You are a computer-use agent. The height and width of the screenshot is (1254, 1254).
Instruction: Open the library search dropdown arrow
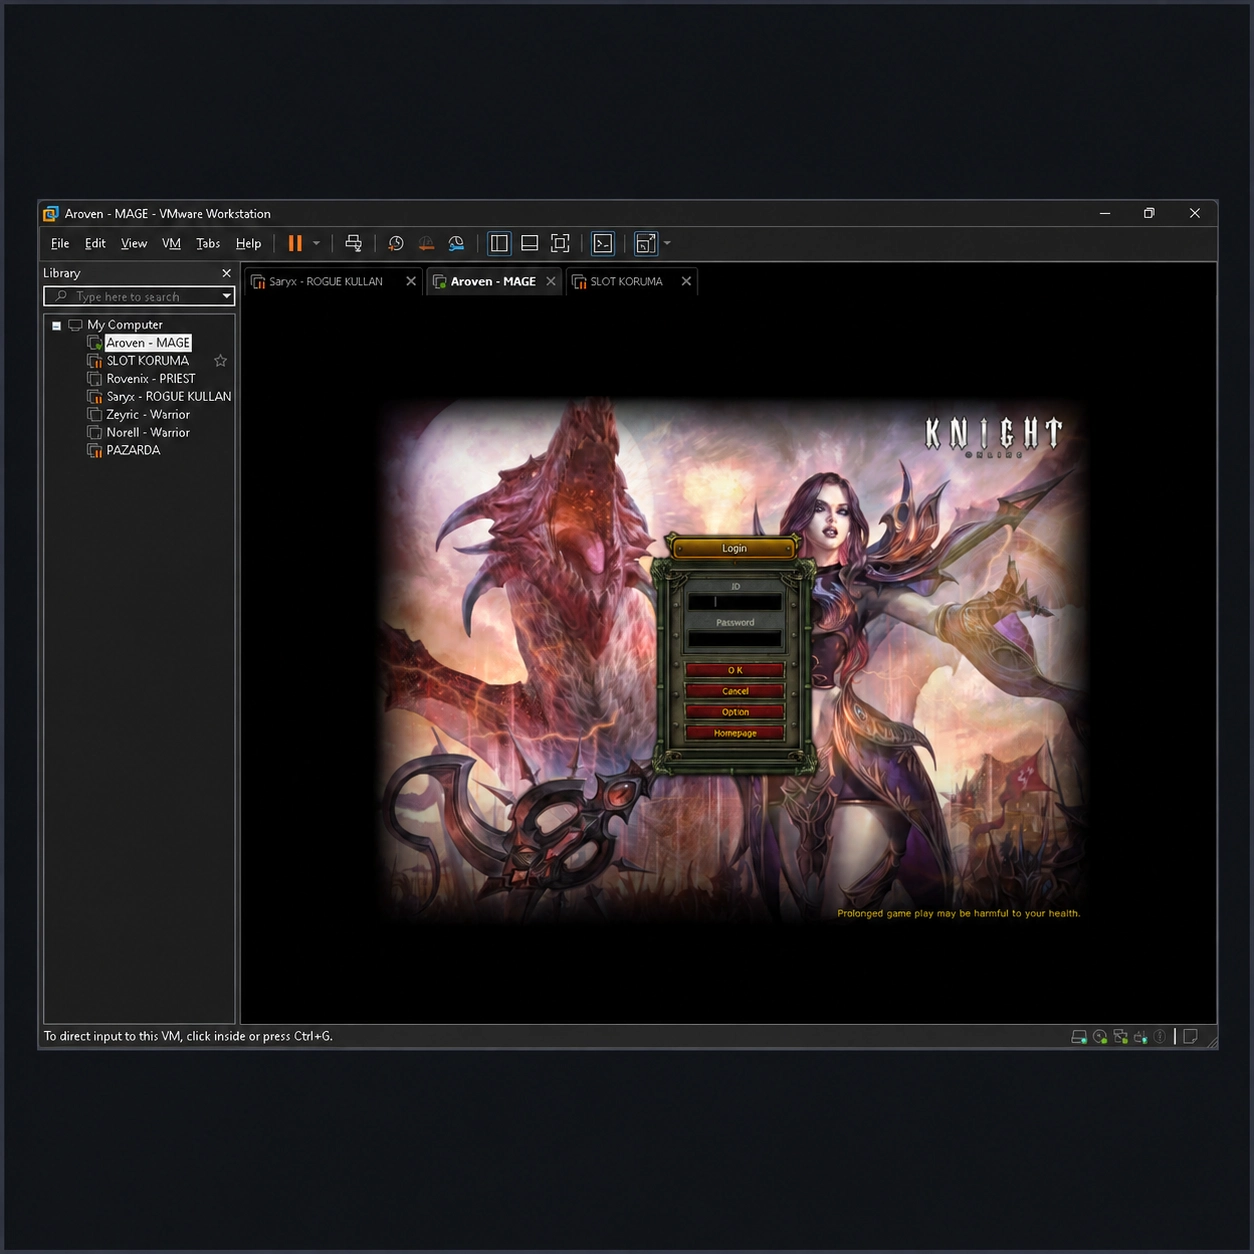(227, 296)
